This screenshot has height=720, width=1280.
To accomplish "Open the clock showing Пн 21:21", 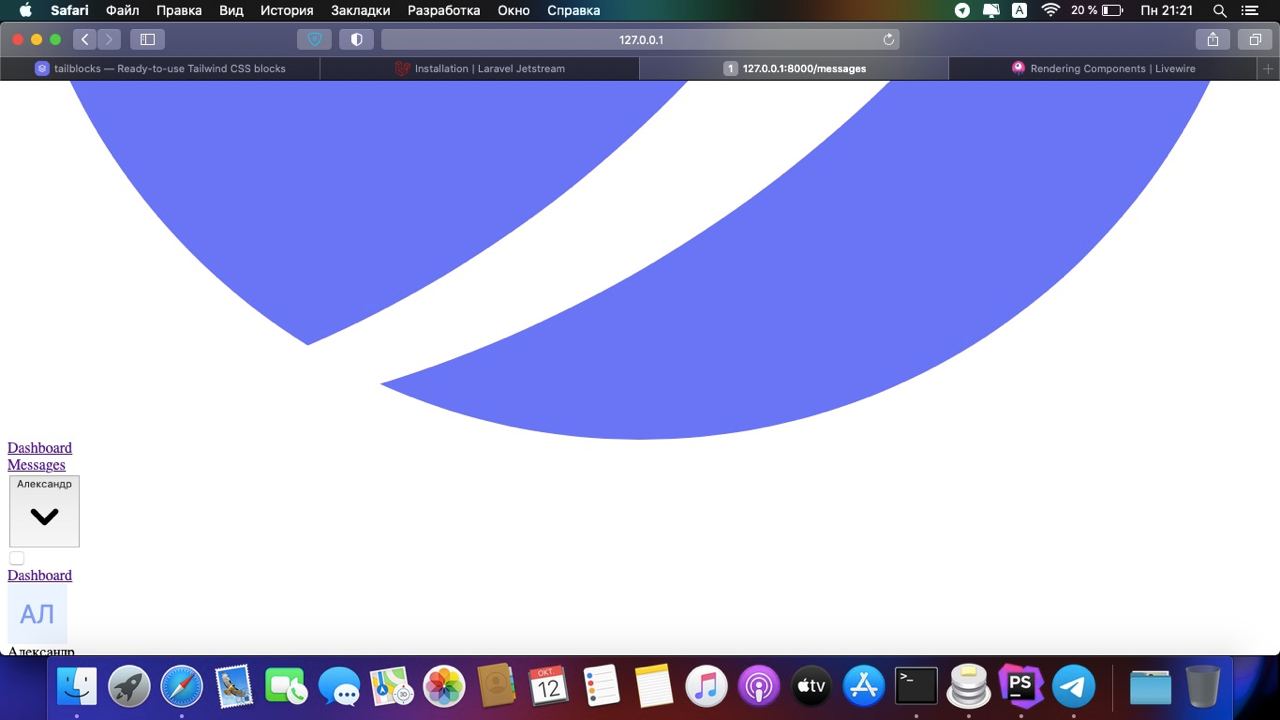I will (1167, 10).
